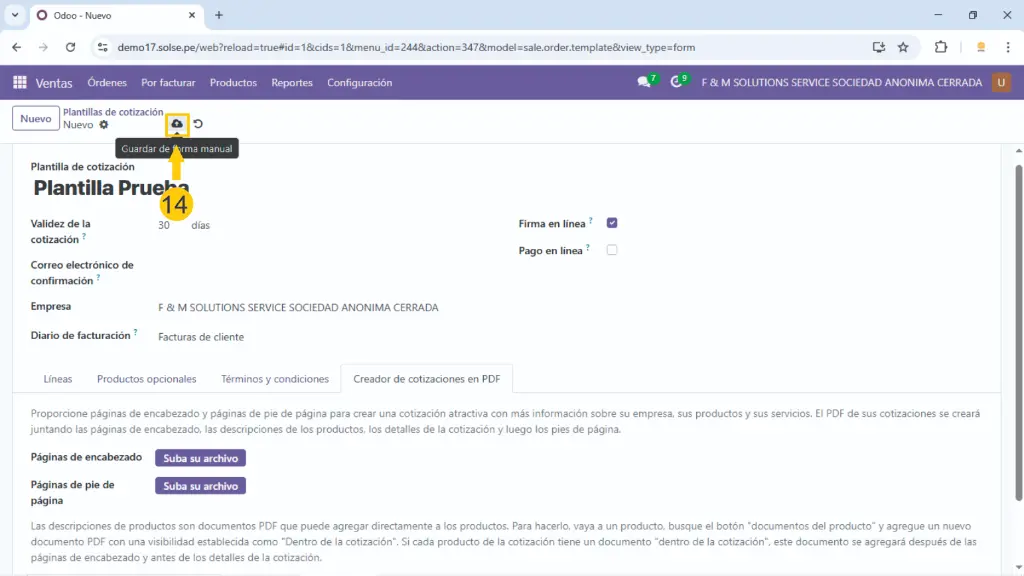Upload file for Páginas de encabezado
The image size is (1024, 576).
(x=200, y=458)
